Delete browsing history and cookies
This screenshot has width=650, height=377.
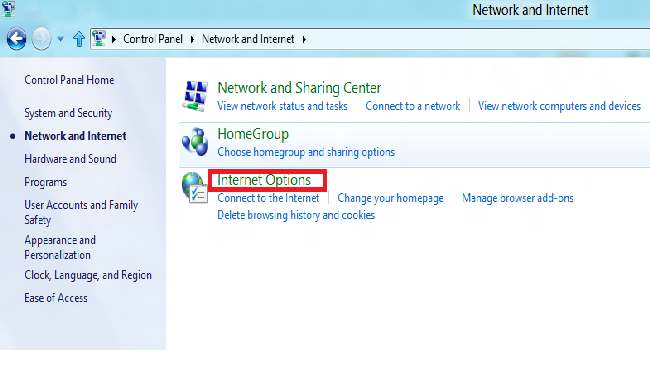point(296,215)
